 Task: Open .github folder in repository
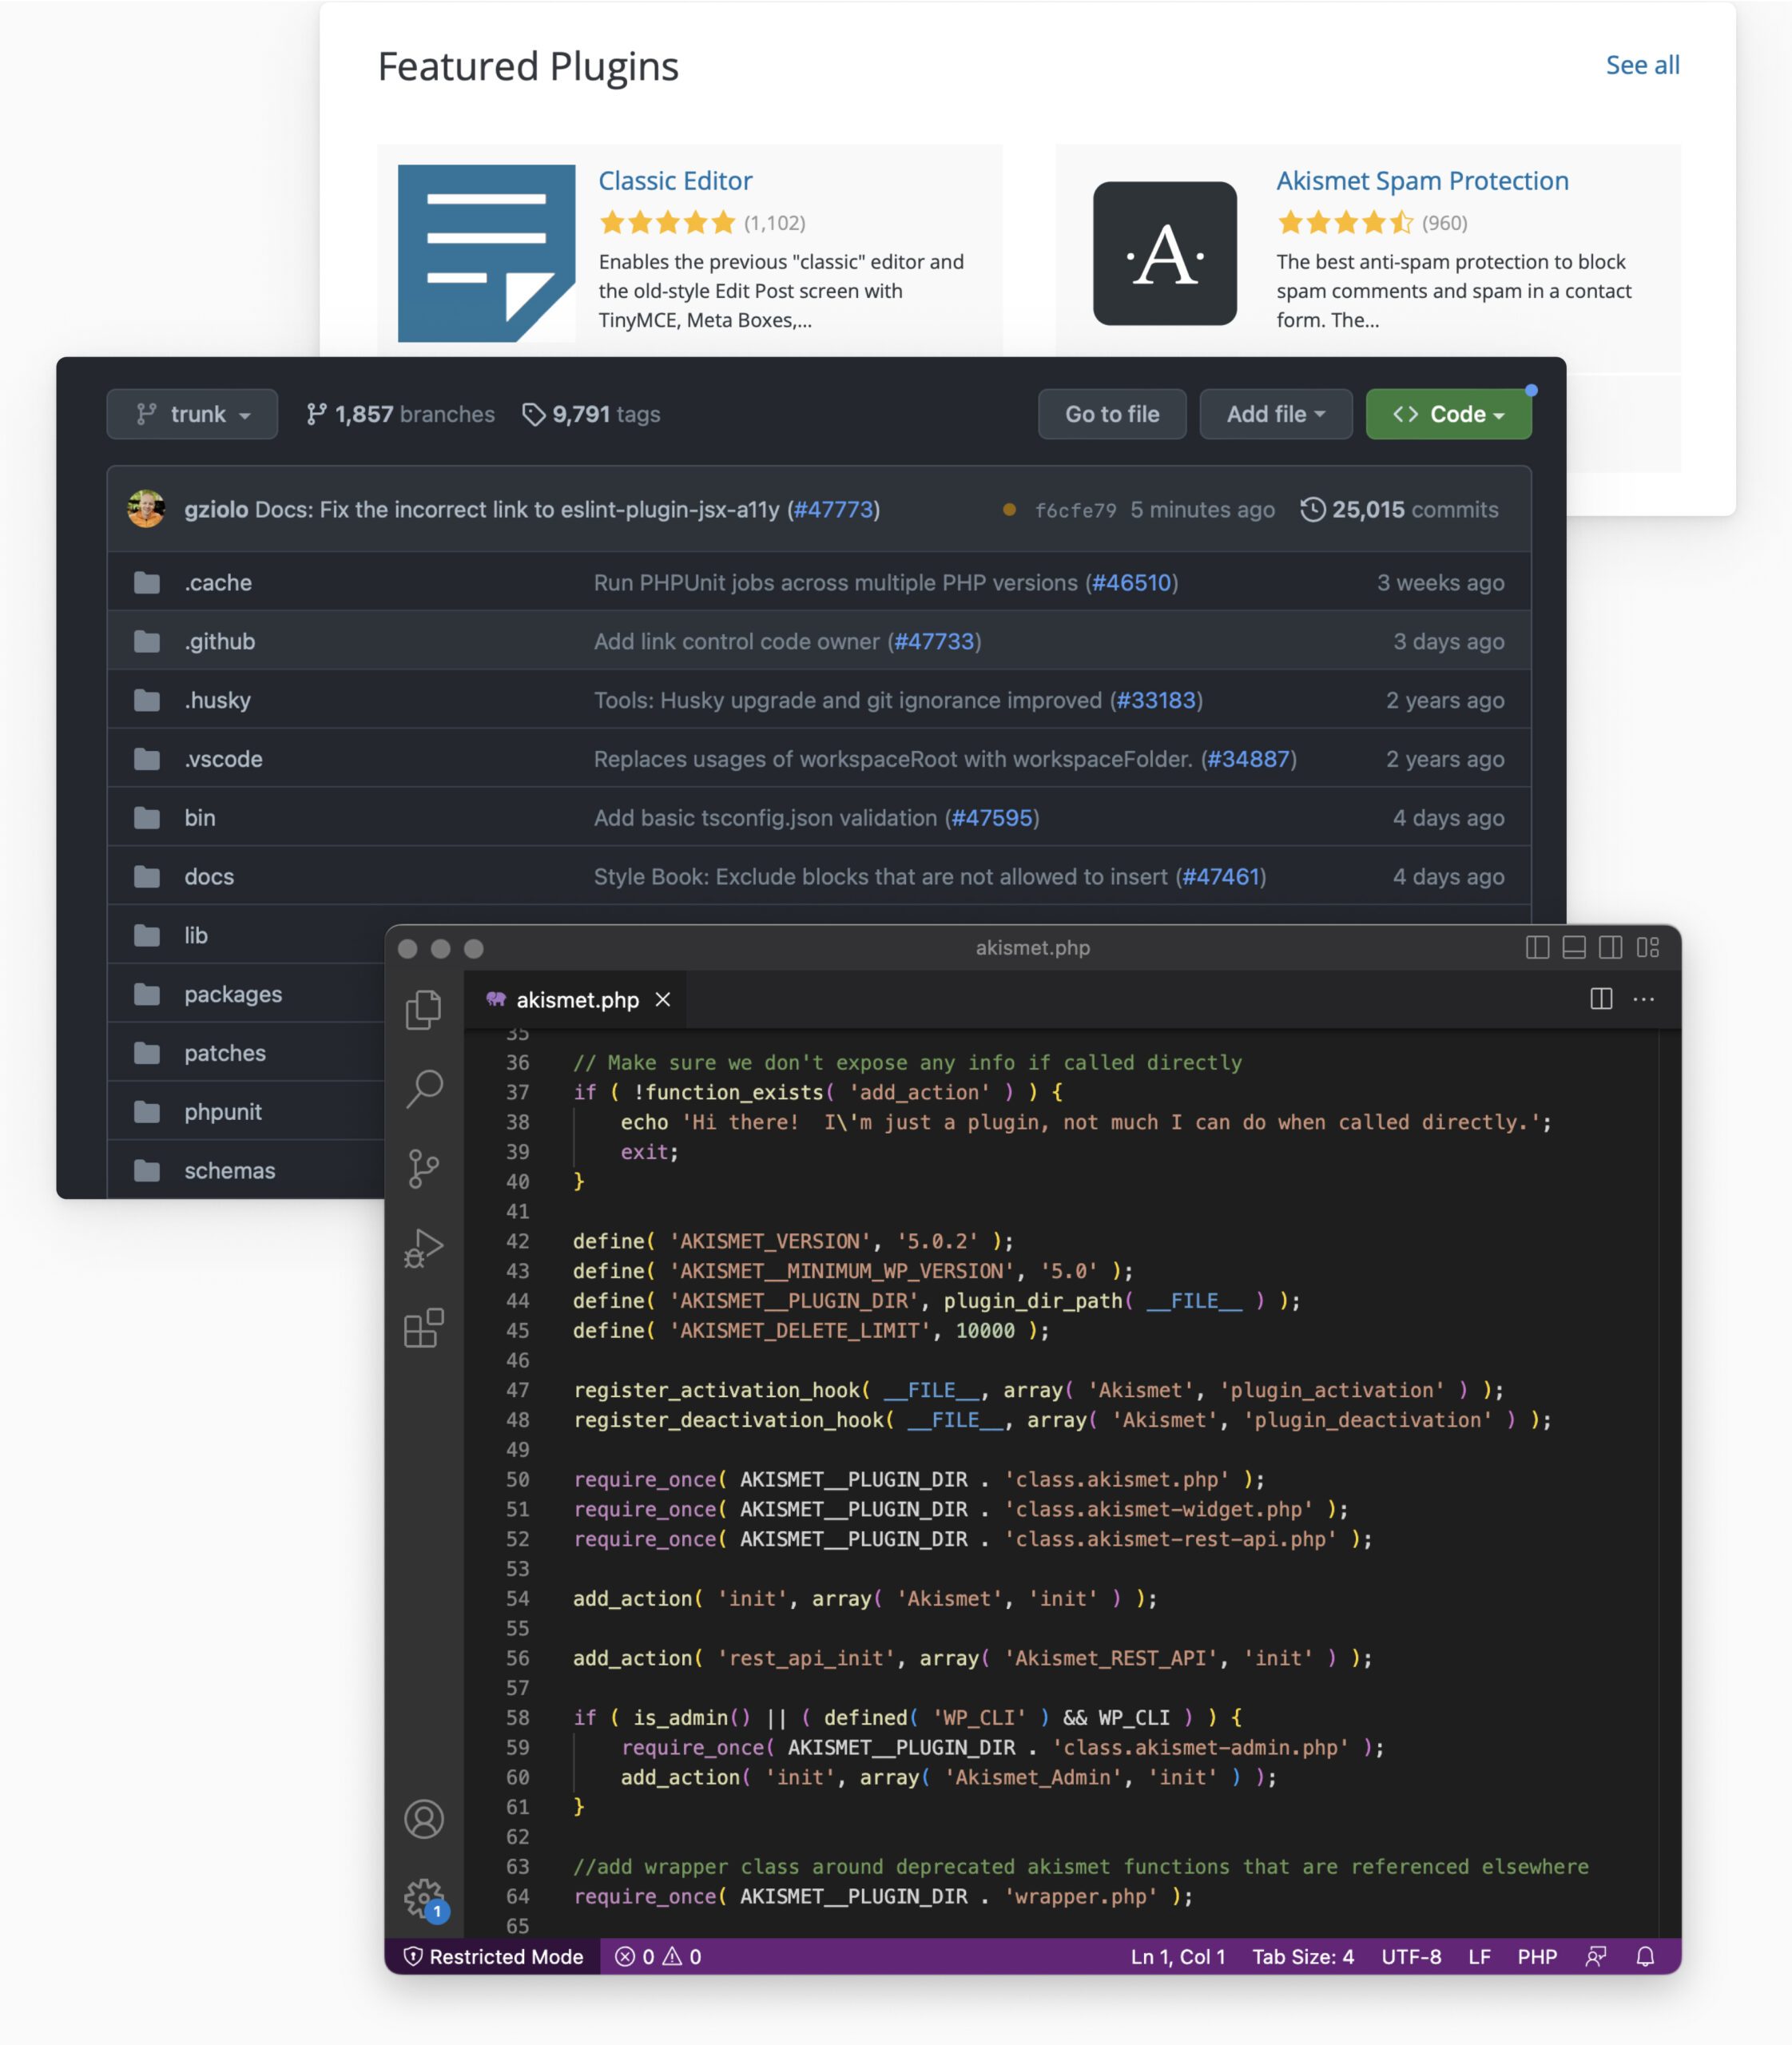(x=220, y=641)
